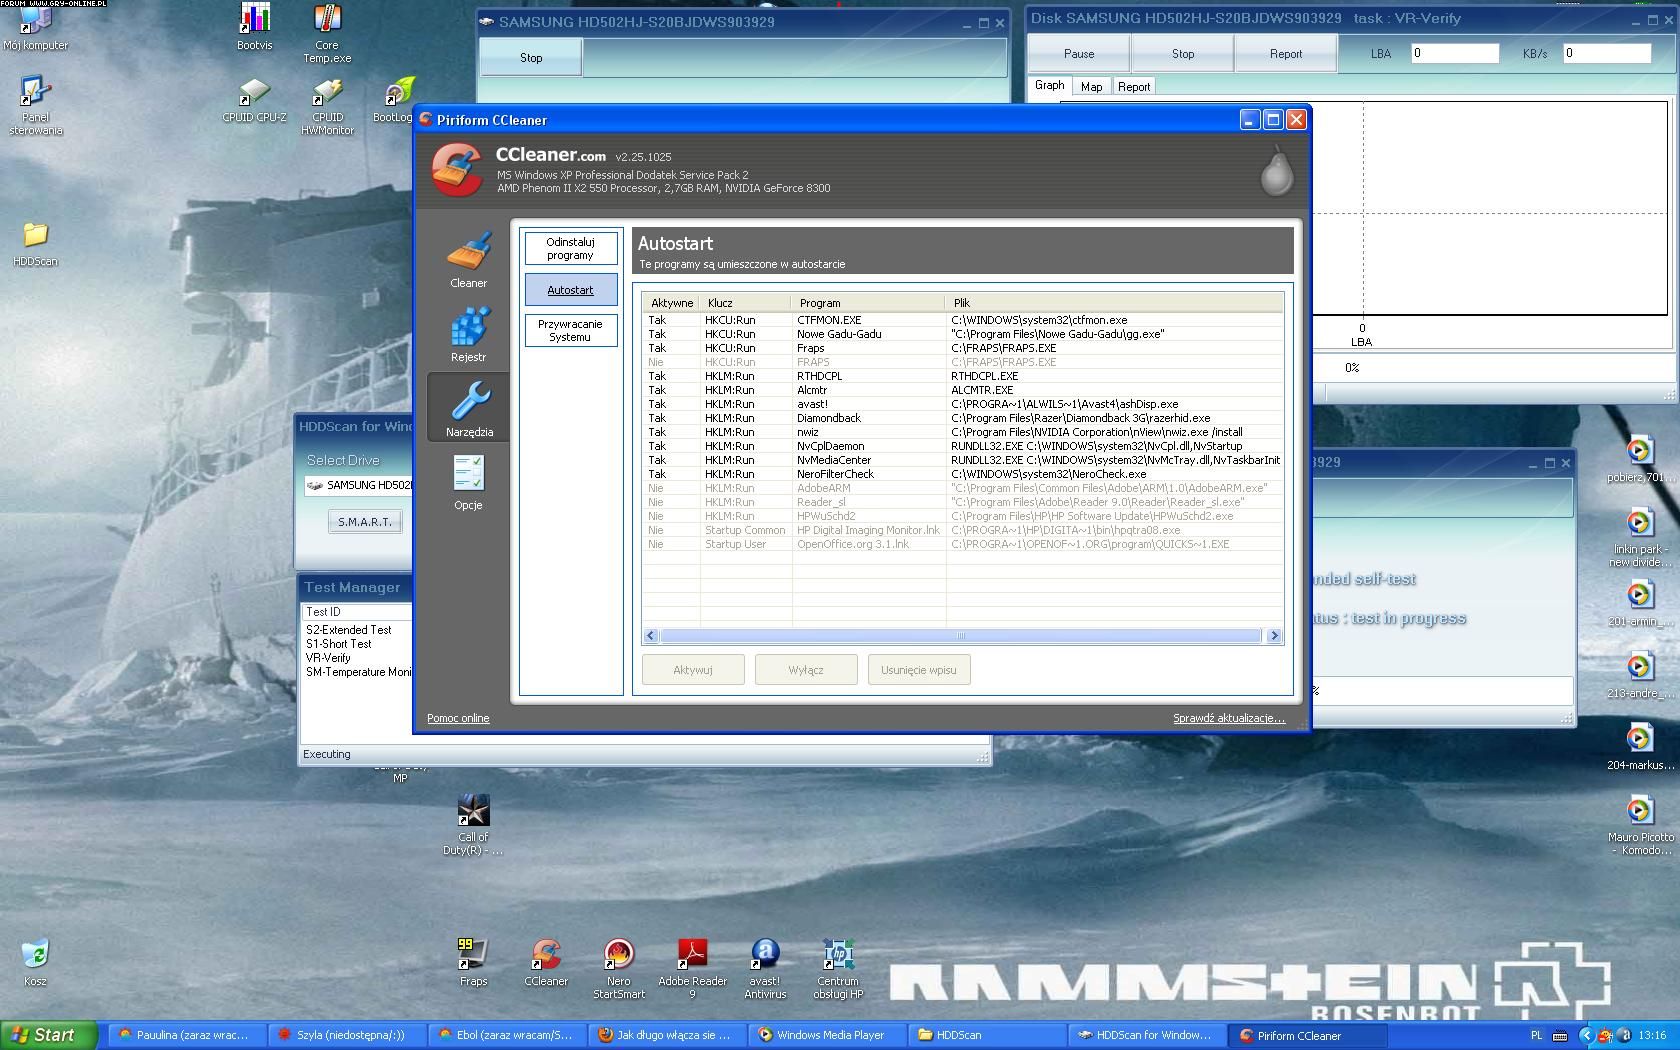Switch to Map tab in VR-Verify window
This screenshot has width=1680, height=1050.
[1091, 87]
